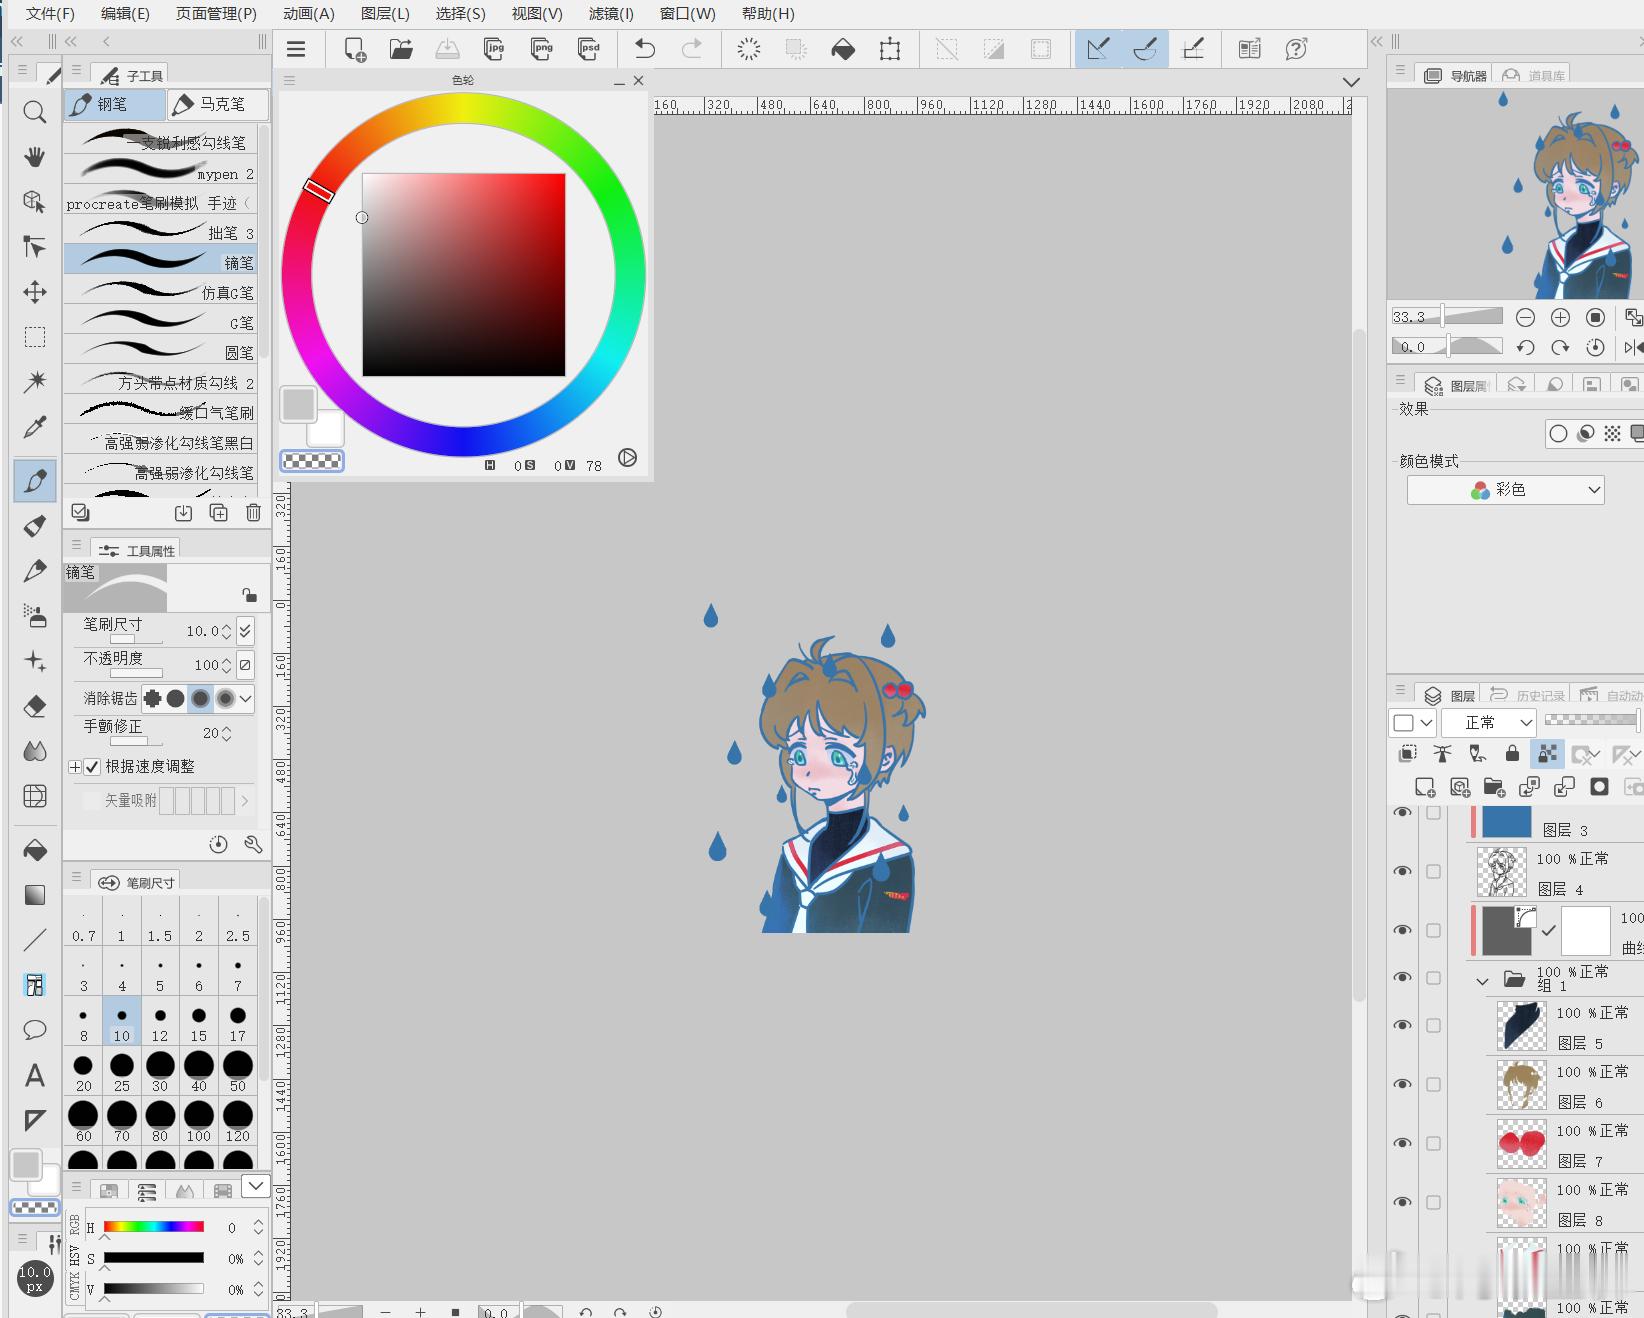Select the Eraser tool in toolbox

click(35, 706)
